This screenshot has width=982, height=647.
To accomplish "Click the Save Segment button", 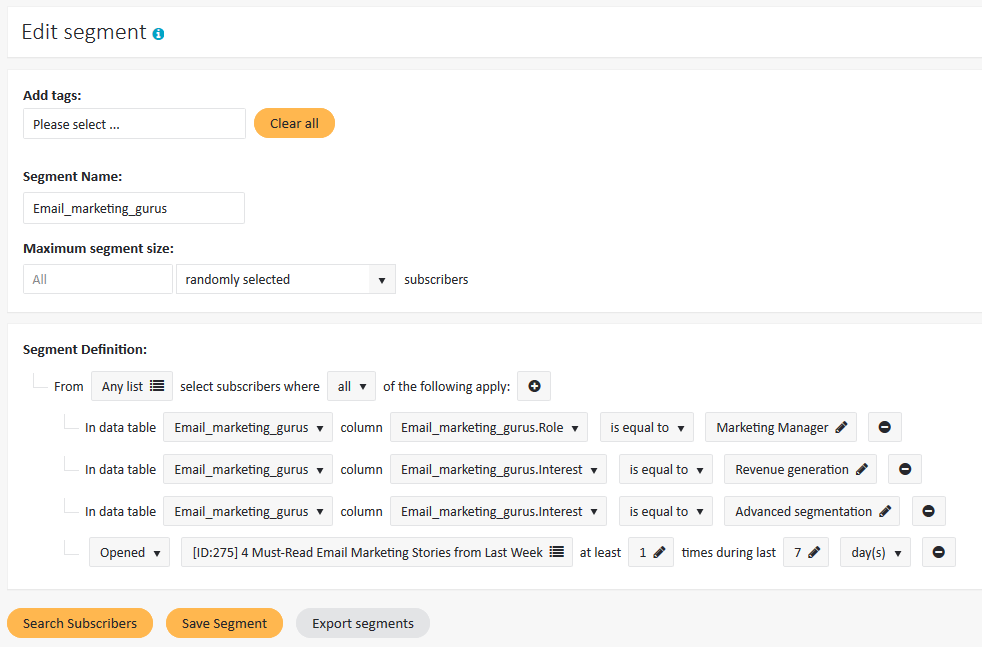I will 224,623.
